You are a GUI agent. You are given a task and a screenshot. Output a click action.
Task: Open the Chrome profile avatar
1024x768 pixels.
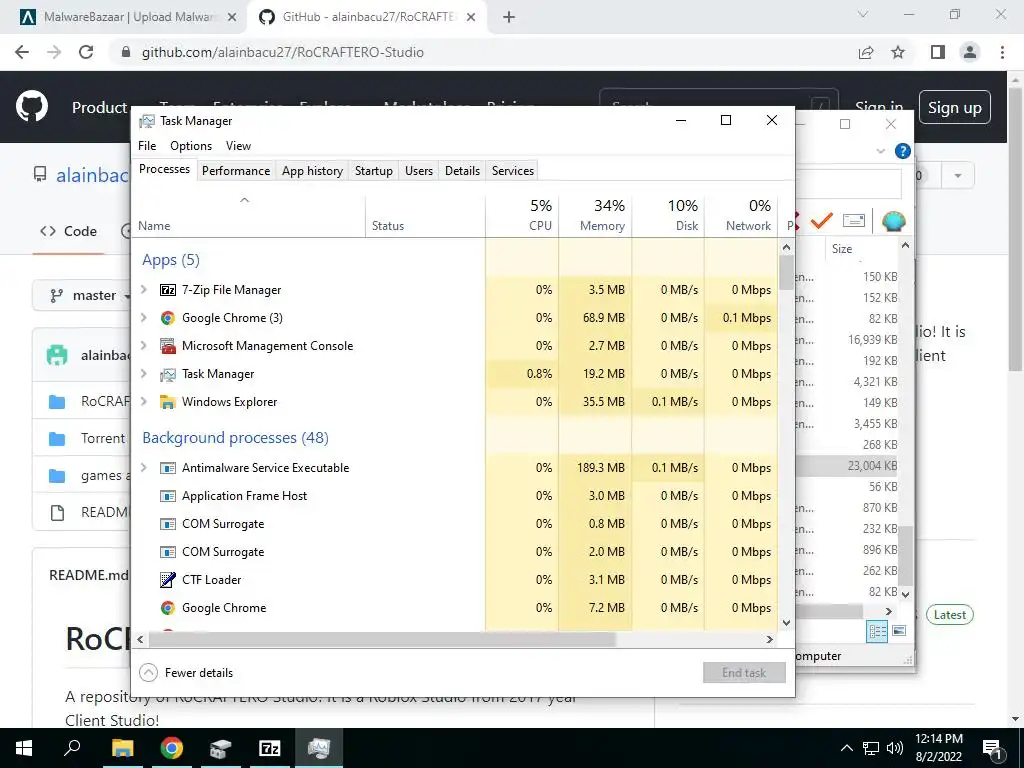click(x=970, y=52)
